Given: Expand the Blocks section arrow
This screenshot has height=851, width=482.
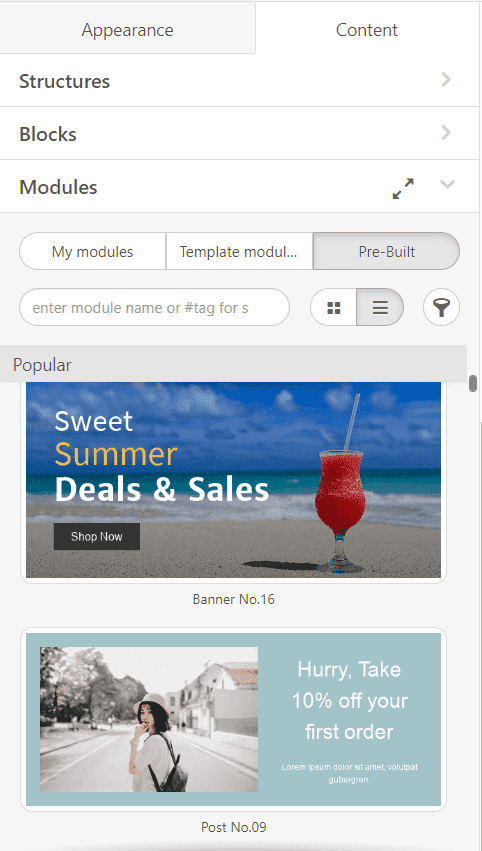Looking at the screenshot, I should click(x=446, y=133).
